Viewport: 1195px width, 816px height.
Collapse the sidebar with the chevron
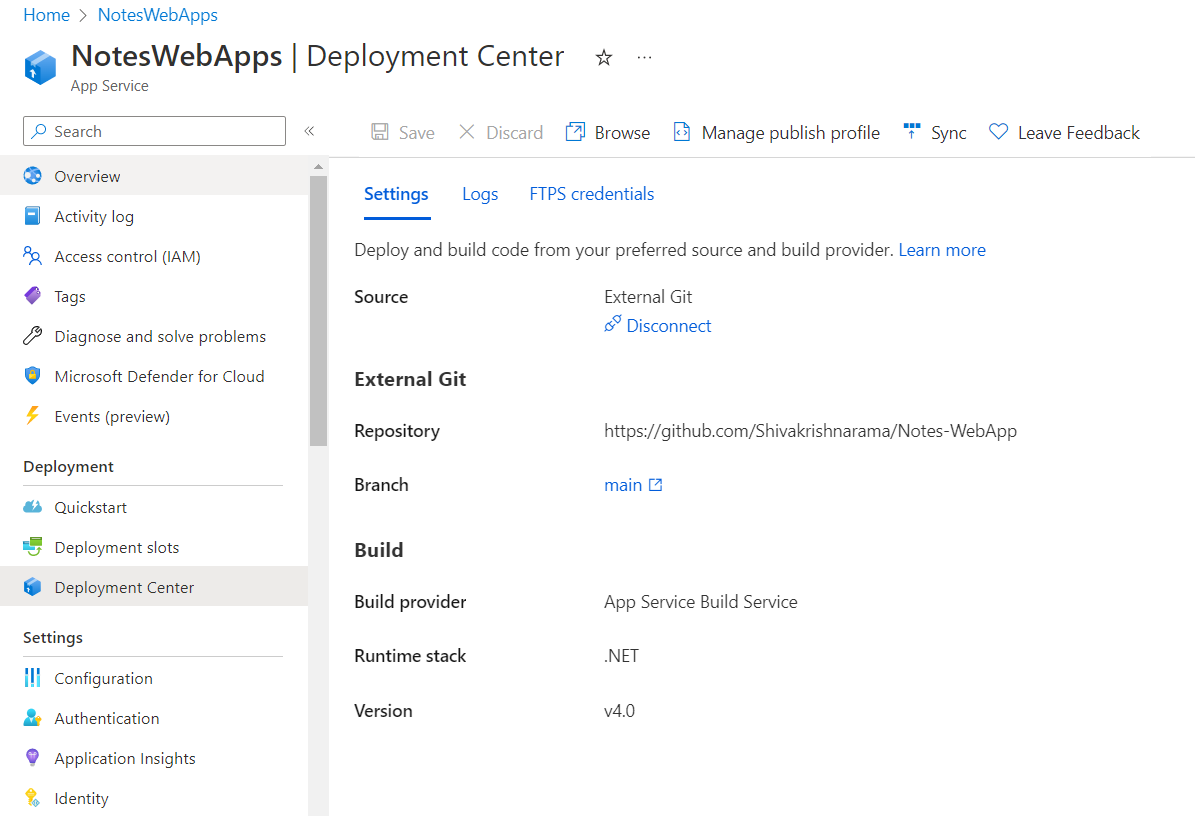[x=309, y=131]
